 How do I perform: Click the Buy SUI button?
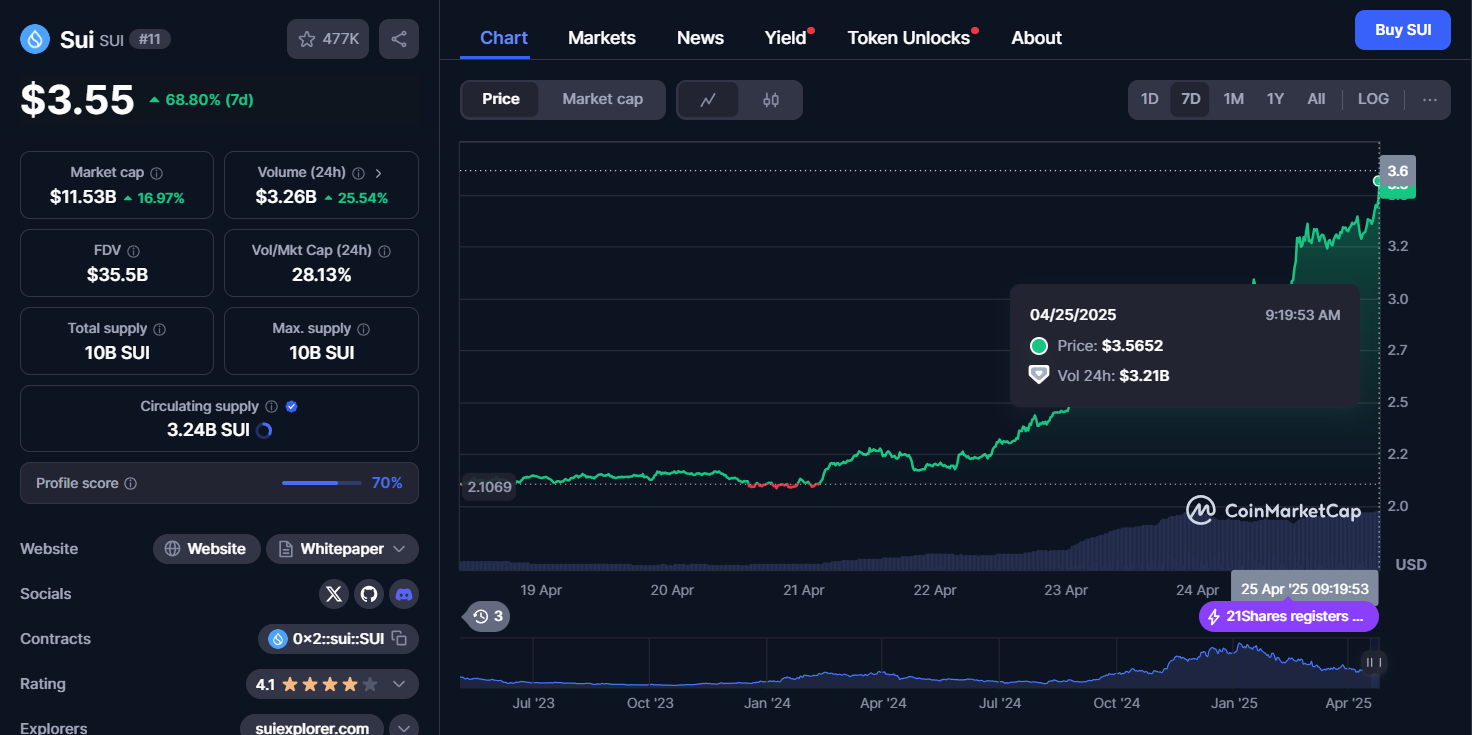point(1402,30)
